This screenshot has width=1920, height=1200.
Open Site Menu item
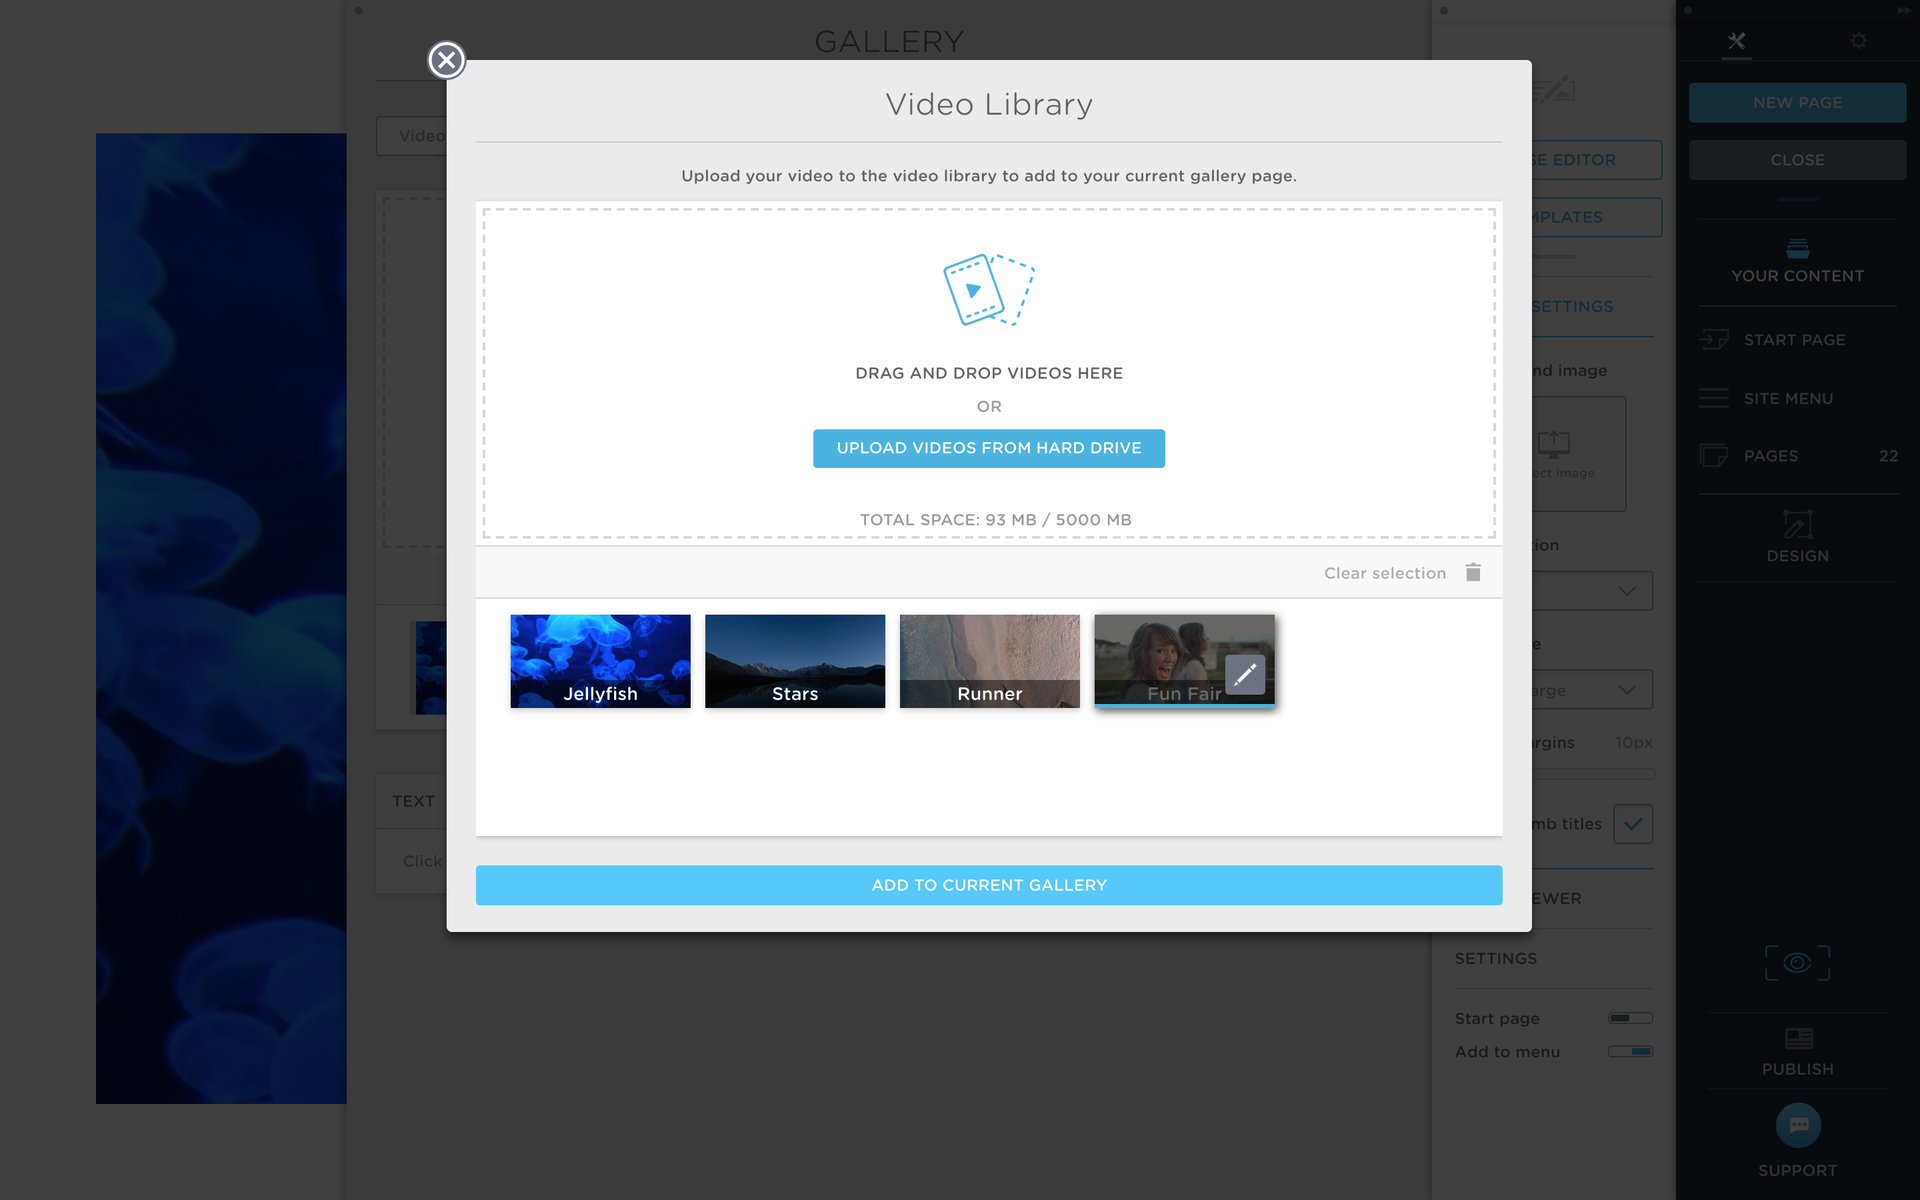pos(1797,398)
